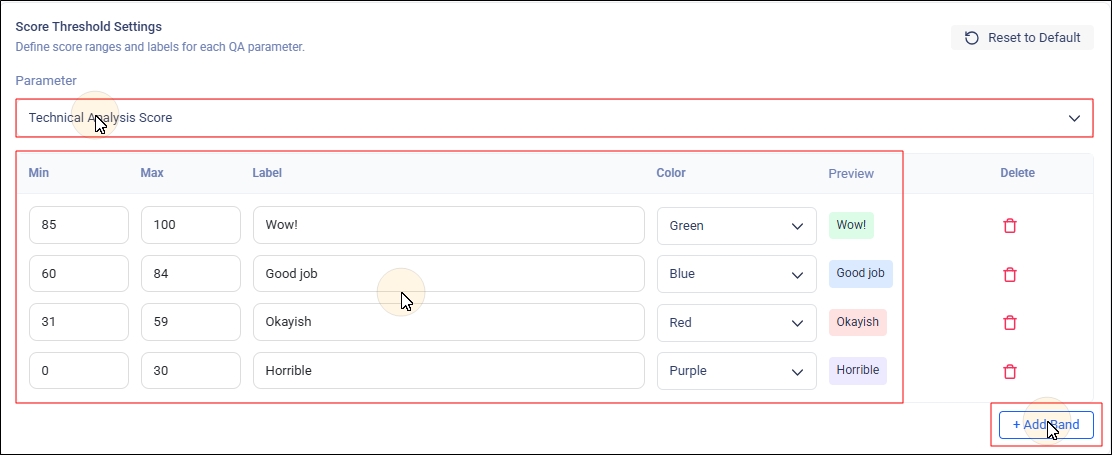
Task: Open the Technical Analysis Score parameter dropdown
Action: (x=554, y=118)
